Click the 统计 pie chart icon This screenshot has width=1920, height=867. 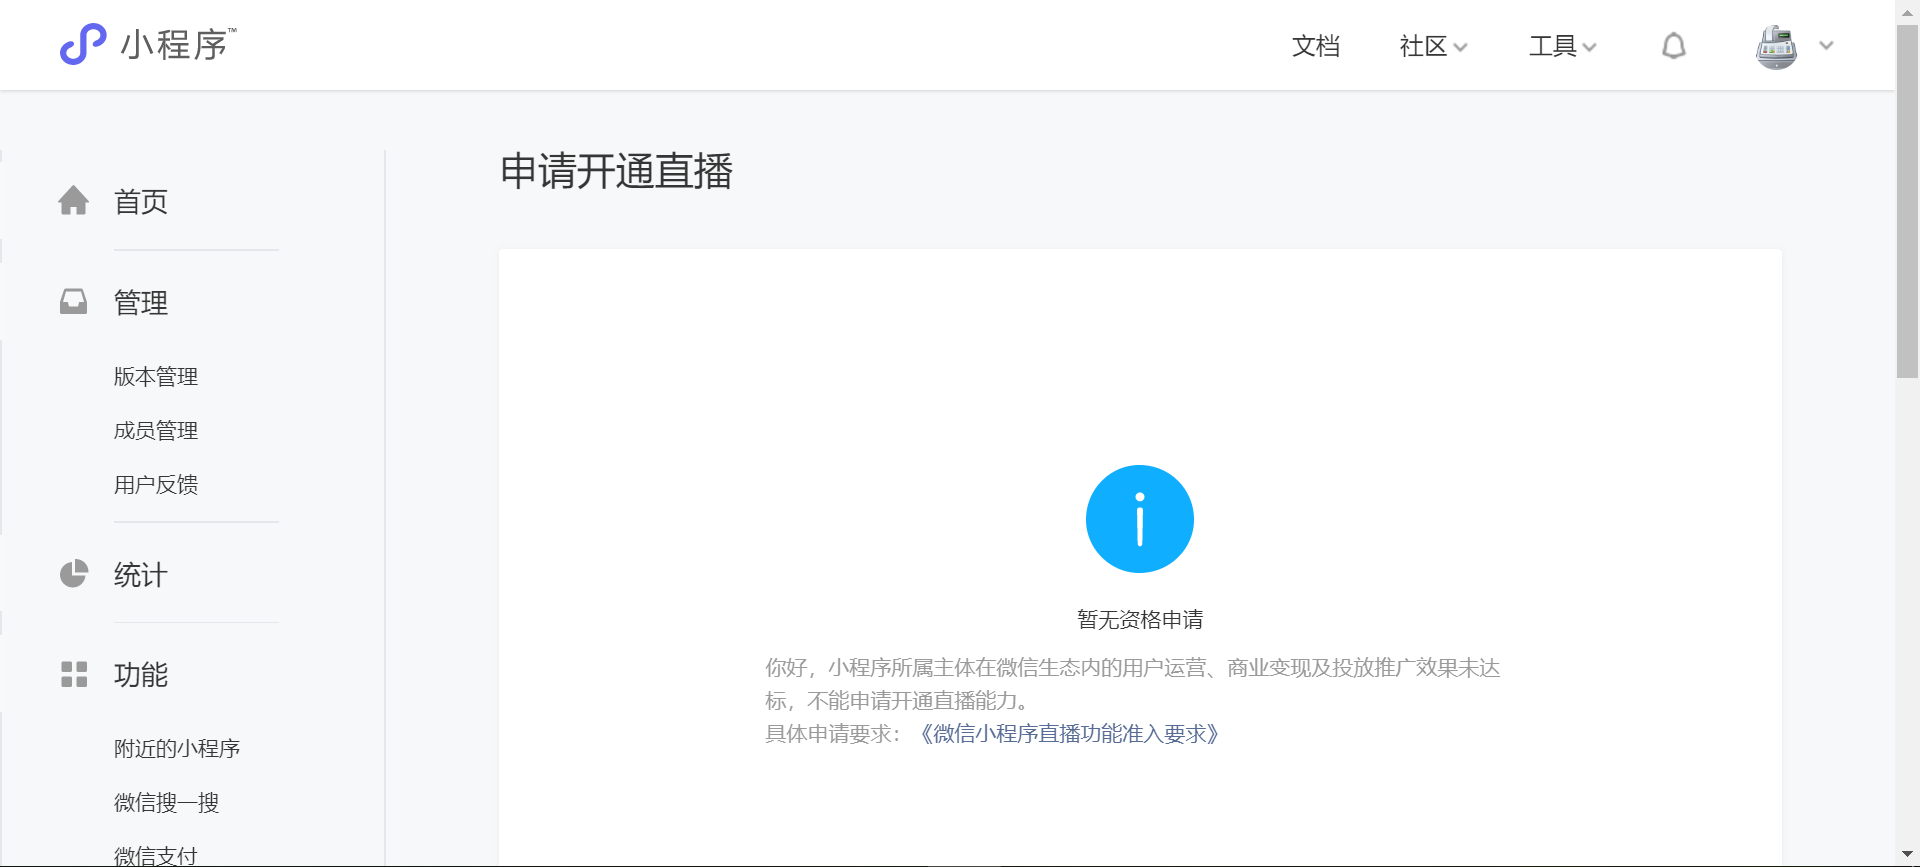coord(74,574)
